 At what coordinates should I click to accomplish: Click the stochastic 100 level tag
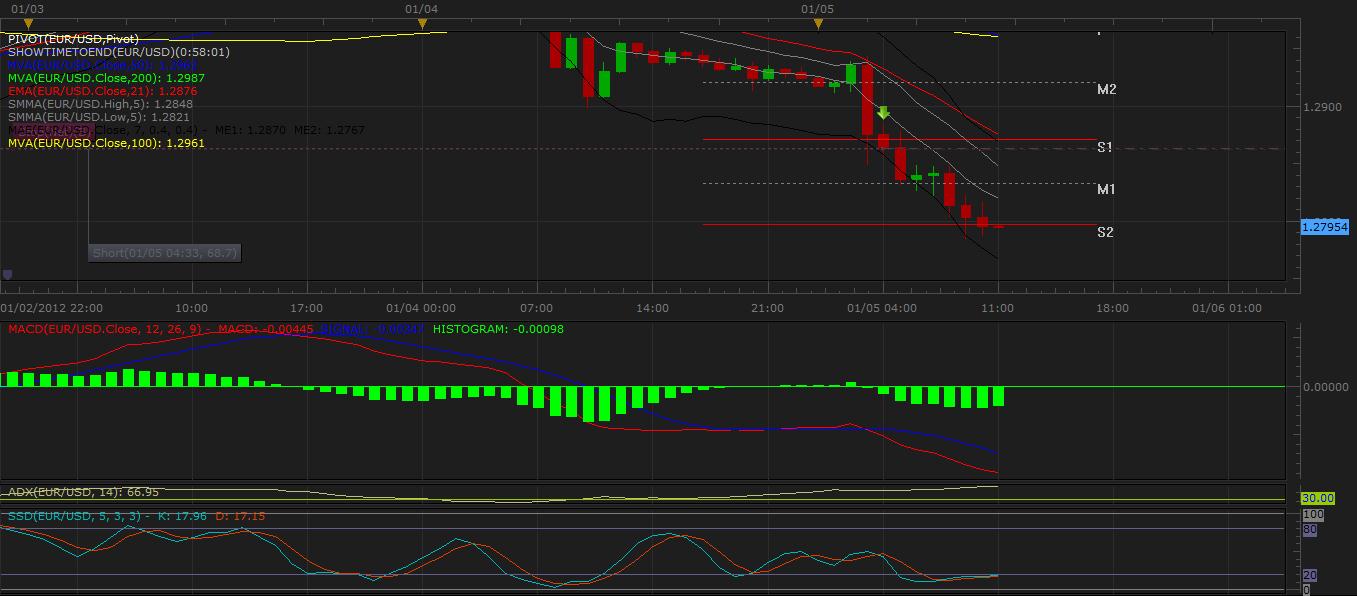pos(1312,514)
